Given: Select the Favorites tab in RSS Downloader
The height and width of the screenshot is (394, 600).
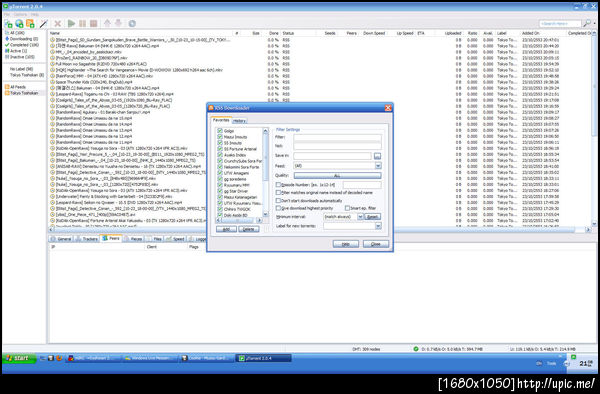Looking at the screenshot, I should (x=221, y=120).
